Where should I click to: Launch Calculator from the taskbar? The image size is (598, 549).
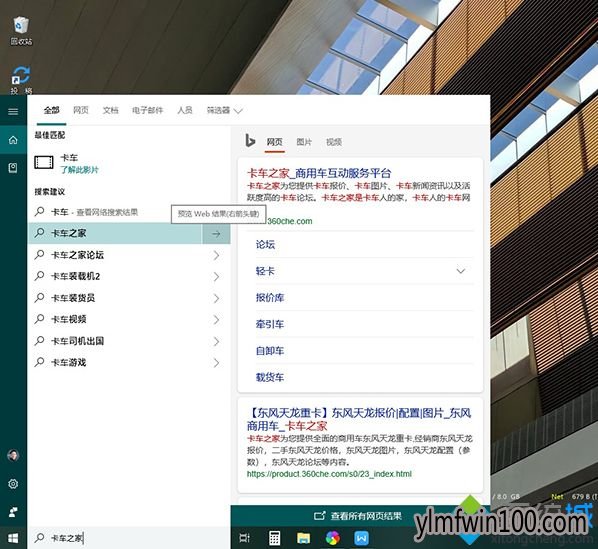pyautogui.click(x=275, y=538)
